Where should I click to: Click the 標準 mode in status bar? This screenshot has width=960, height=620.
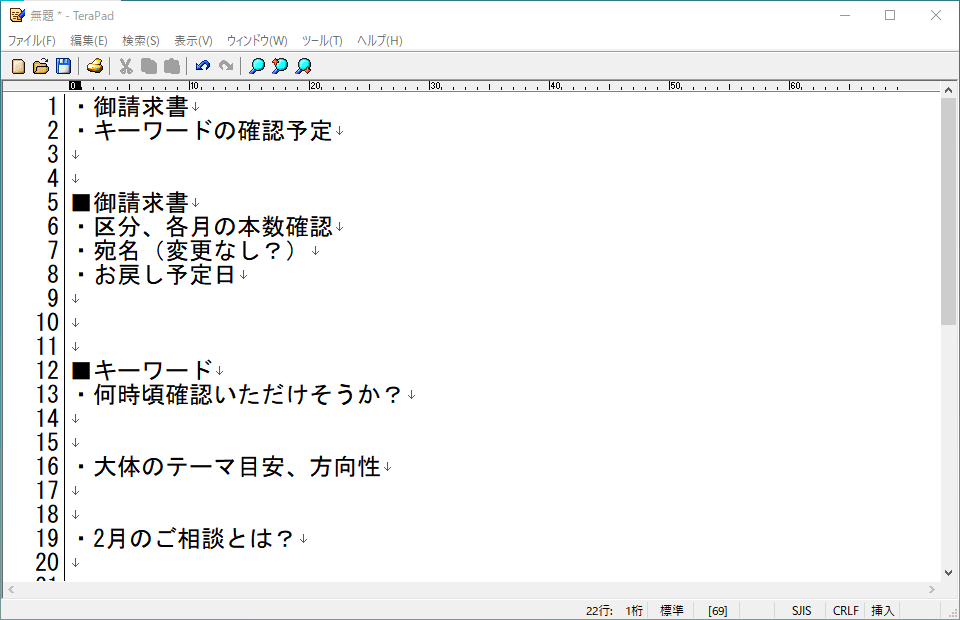coord(672,610)
